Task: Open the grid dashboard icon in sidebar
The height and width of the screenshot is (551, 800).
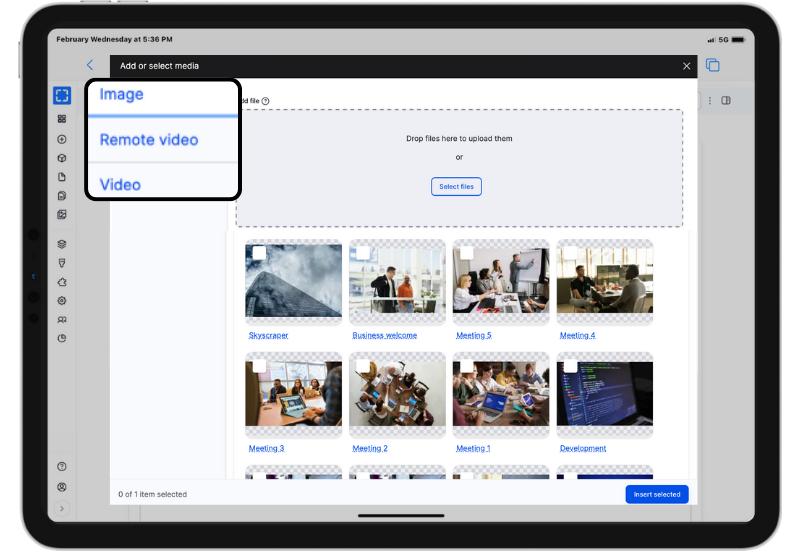Action: (62, 119)
